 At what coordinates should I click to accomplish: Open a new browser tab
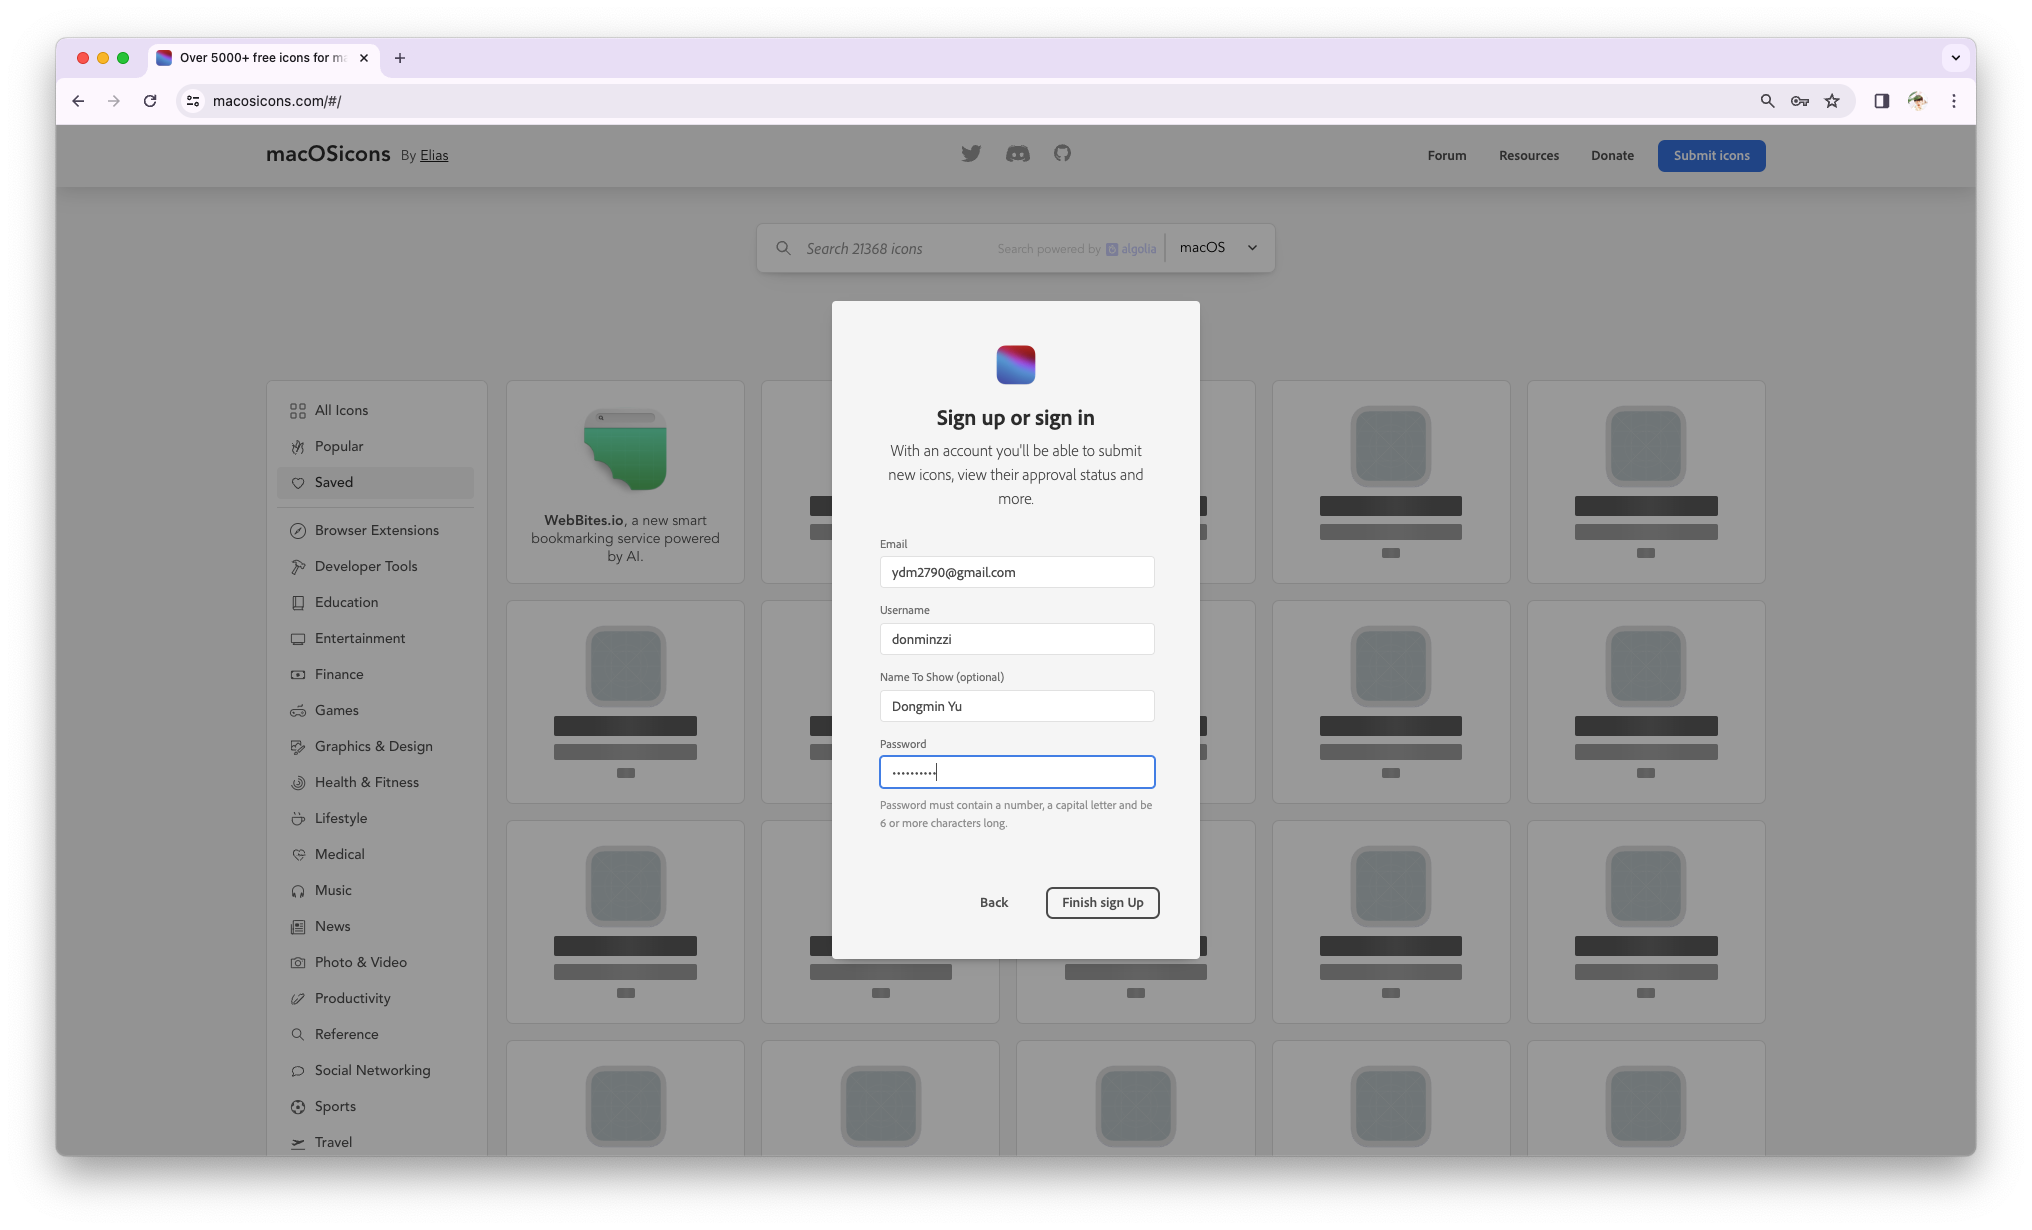click(x=400, y=58)
